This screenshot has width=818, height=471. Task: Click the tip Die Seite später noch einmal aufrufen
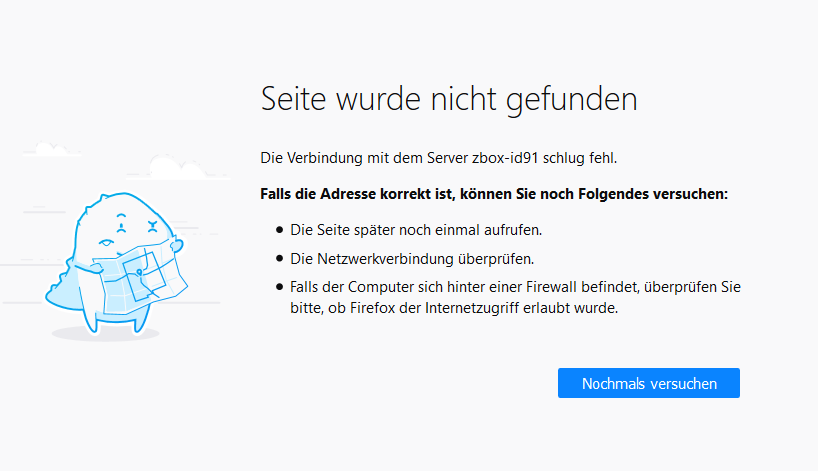tap(416, 230)
